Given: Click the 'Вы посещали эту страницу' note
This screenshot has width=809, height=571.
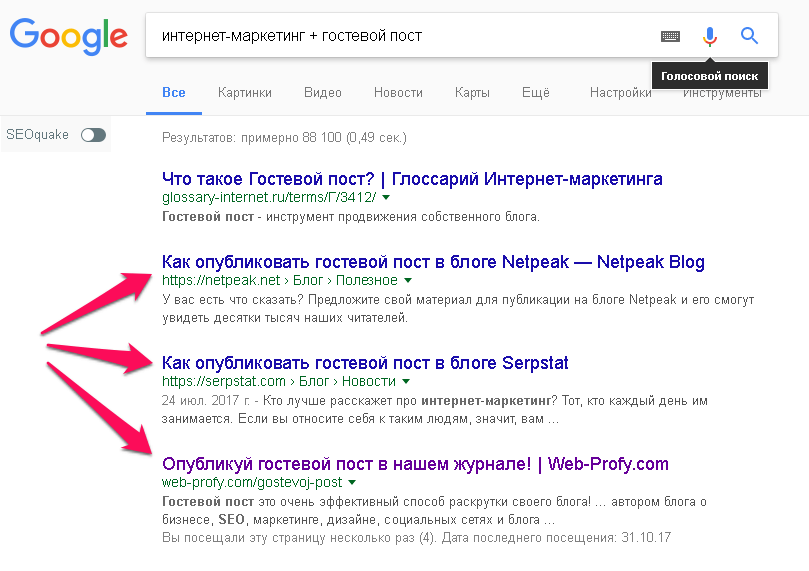Looking at the screenshot, I should [416, 538].
